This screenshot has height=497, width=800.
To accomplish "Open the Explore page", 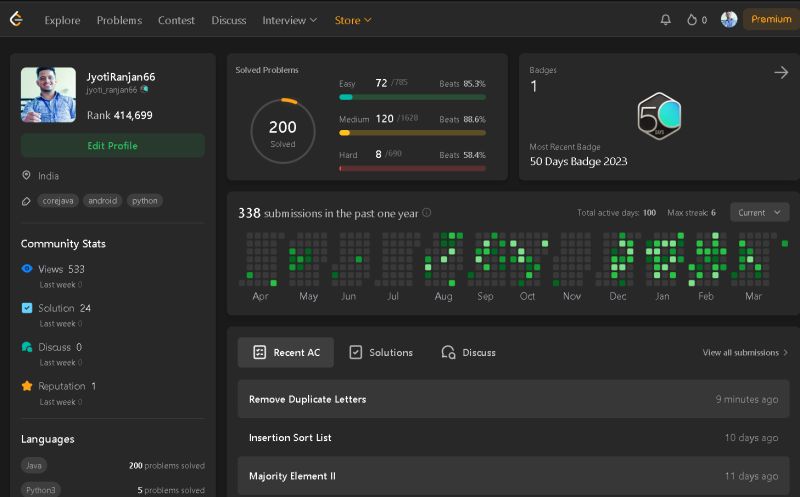I will tap(62, 20).
